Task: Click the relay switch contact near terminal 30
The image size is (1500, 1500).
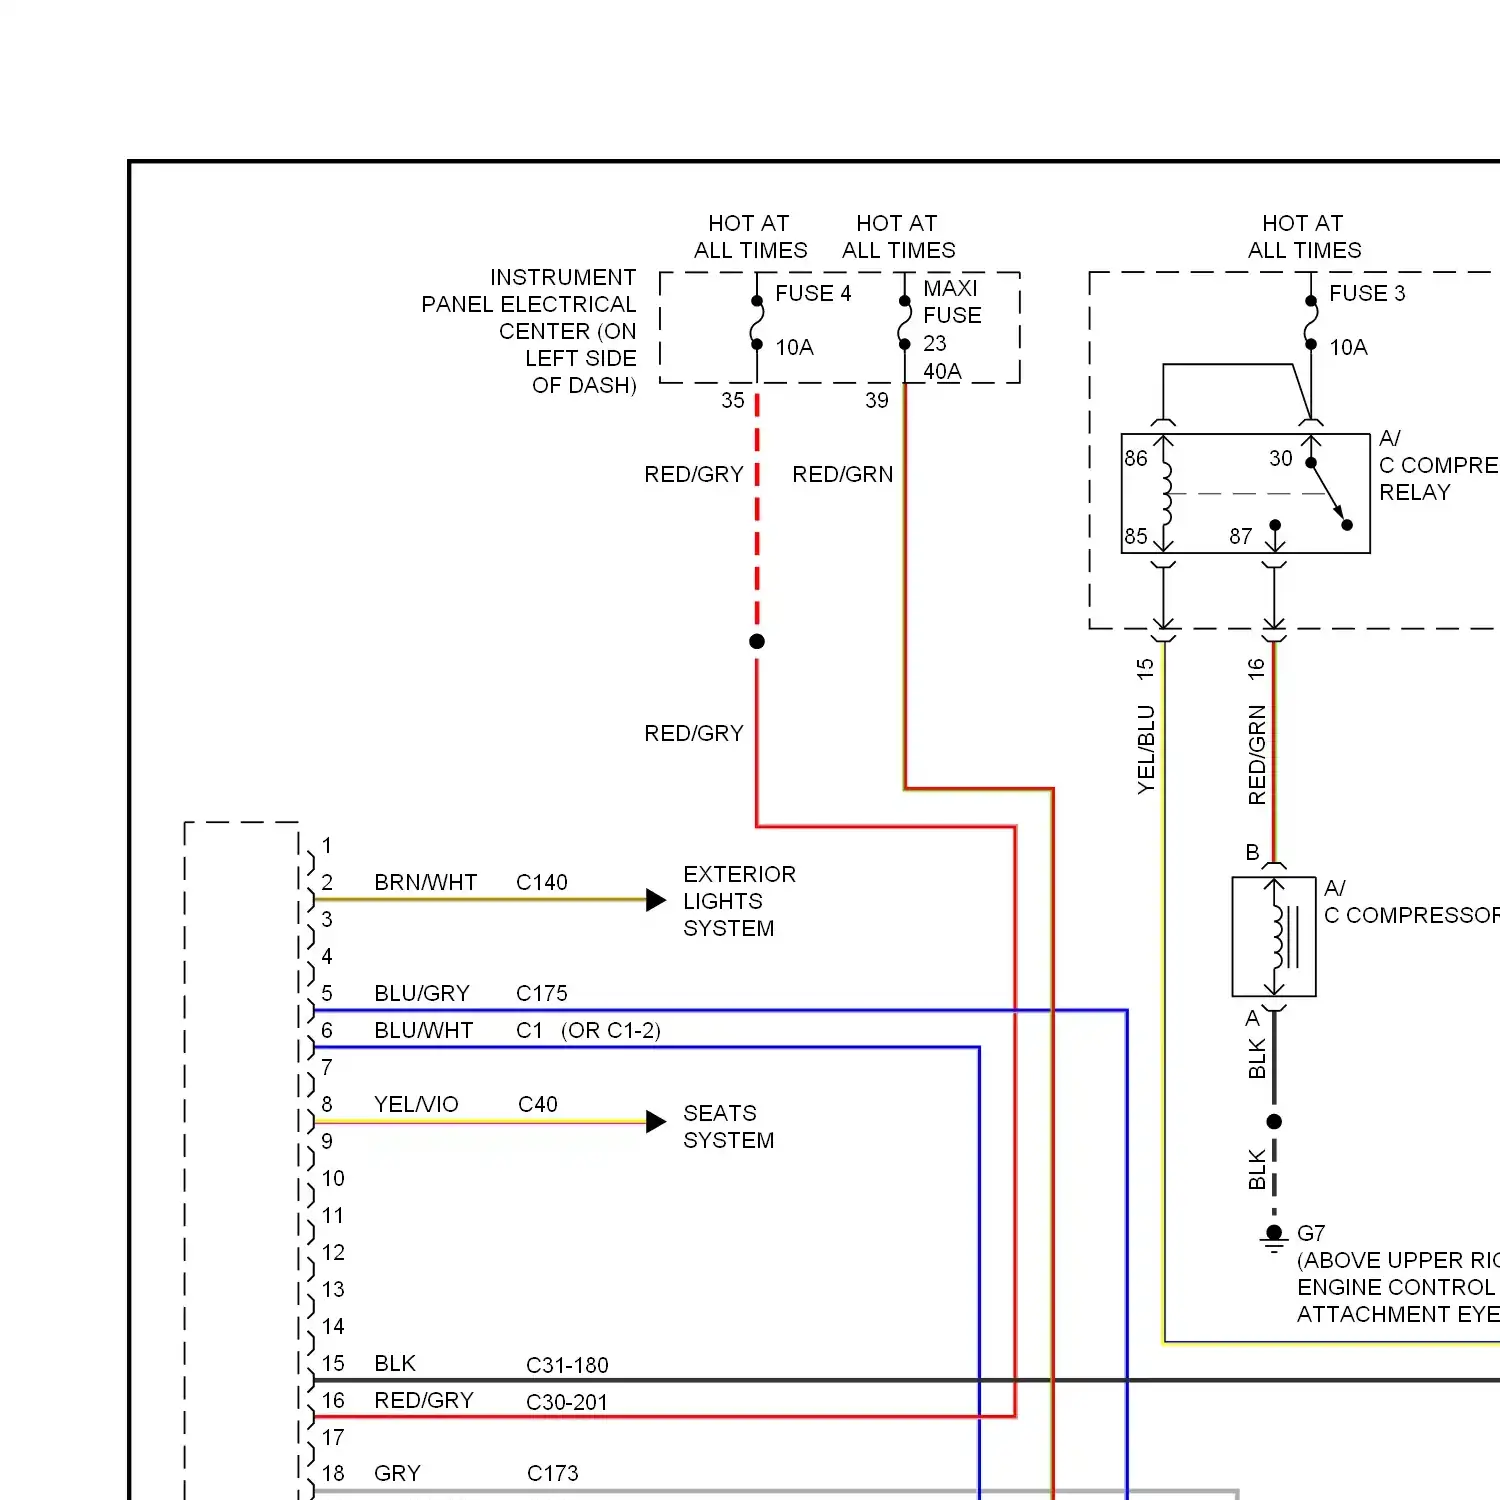Action: tap(1329, 493)
